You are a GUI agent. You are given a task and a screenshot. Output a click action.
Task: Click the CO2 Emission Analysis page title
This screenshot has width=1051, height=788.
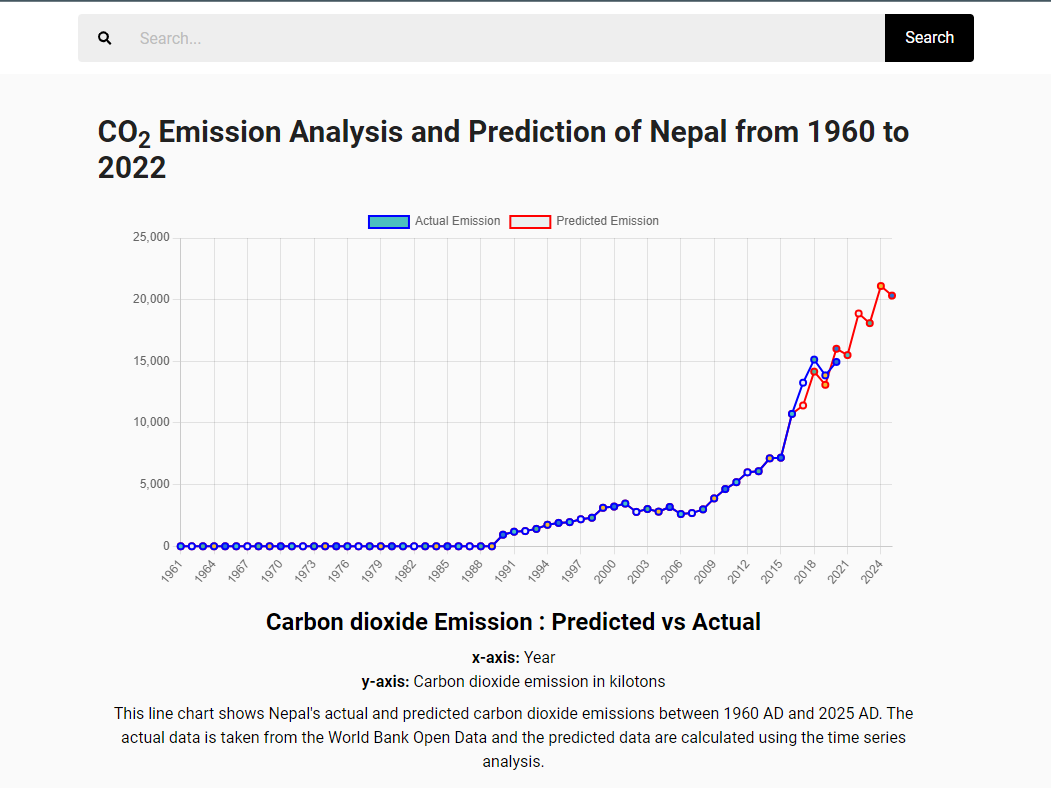coord(503,149)
